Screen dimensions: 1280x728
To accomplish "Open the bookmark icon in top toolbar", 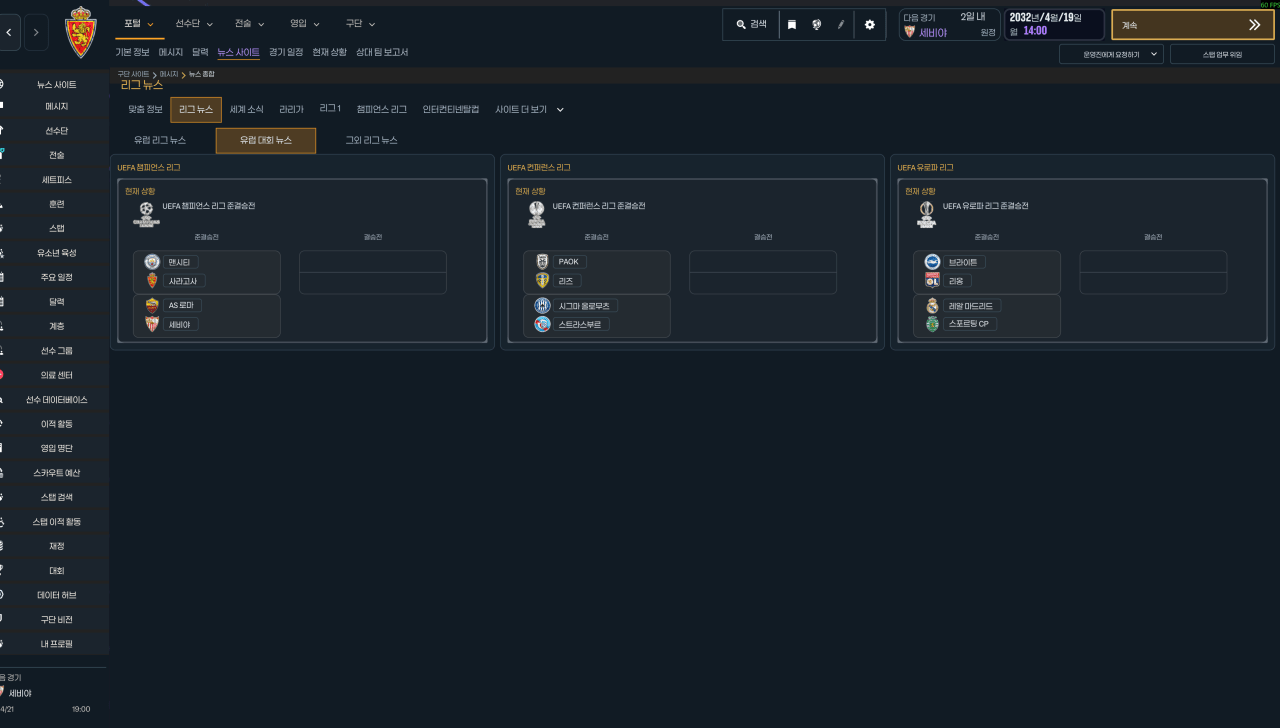I will [x=792, y=24].
